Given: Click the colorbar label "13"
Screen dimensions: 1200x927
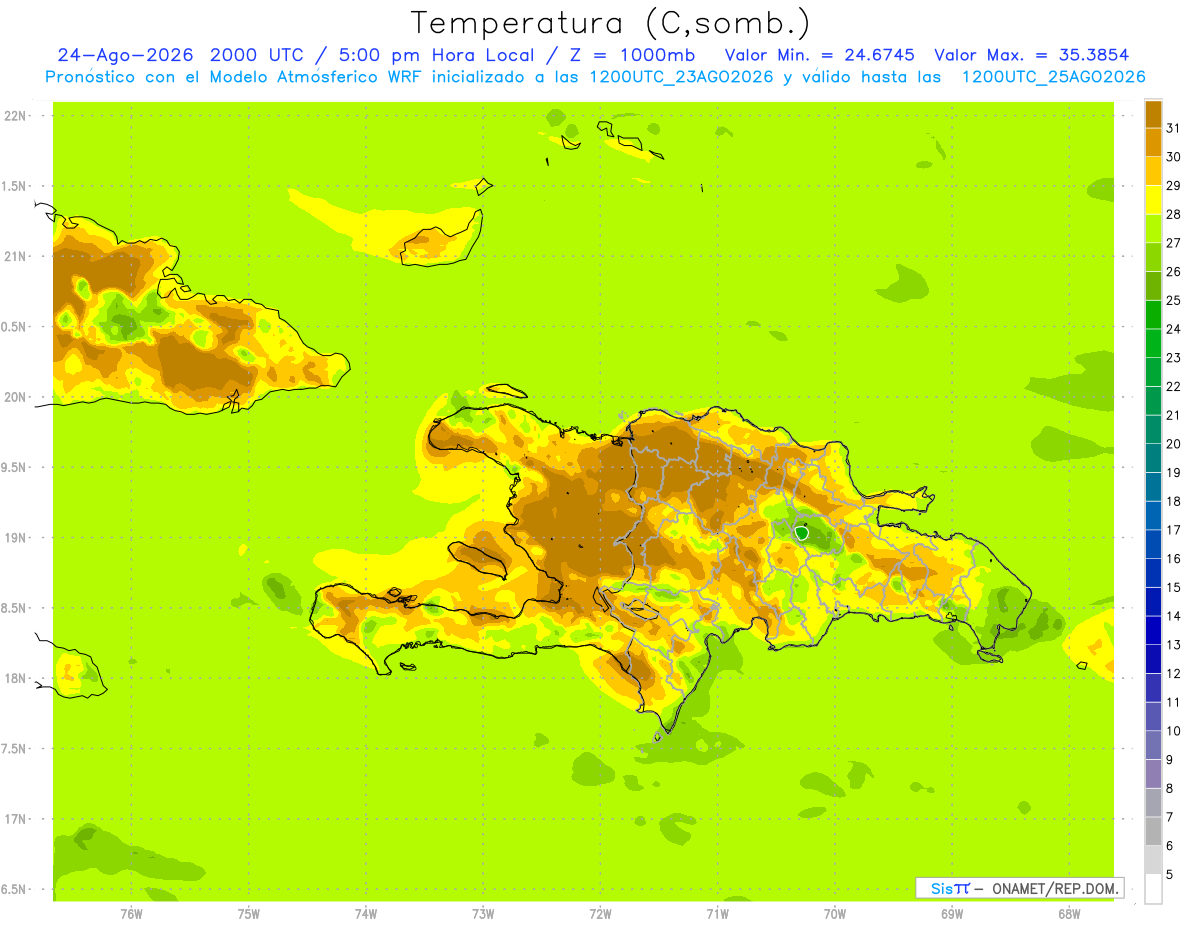Looking at the screenshot, I should click(x=1174, y=645).
